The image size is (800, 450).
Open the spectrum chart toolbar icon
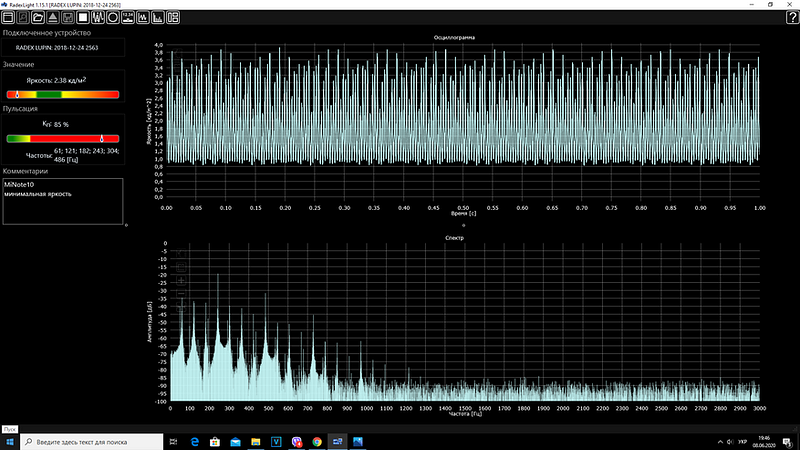[x=143, y=18]
